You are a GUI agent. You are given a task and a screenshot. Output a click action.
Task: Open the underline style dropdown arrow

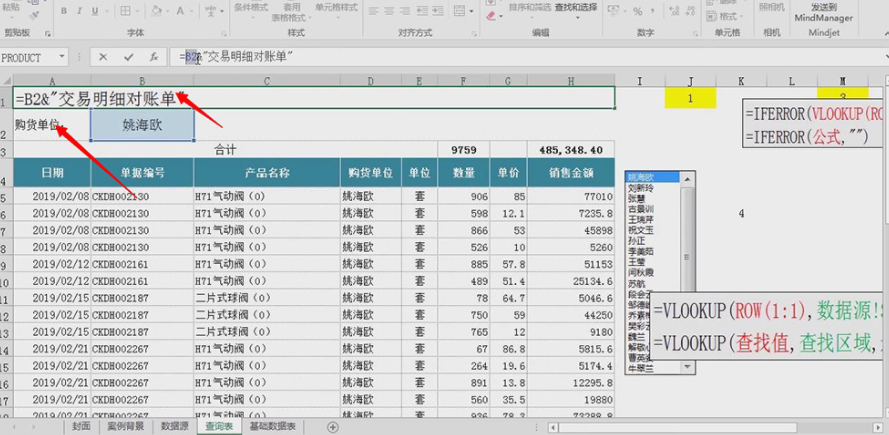tap(108, 11)
